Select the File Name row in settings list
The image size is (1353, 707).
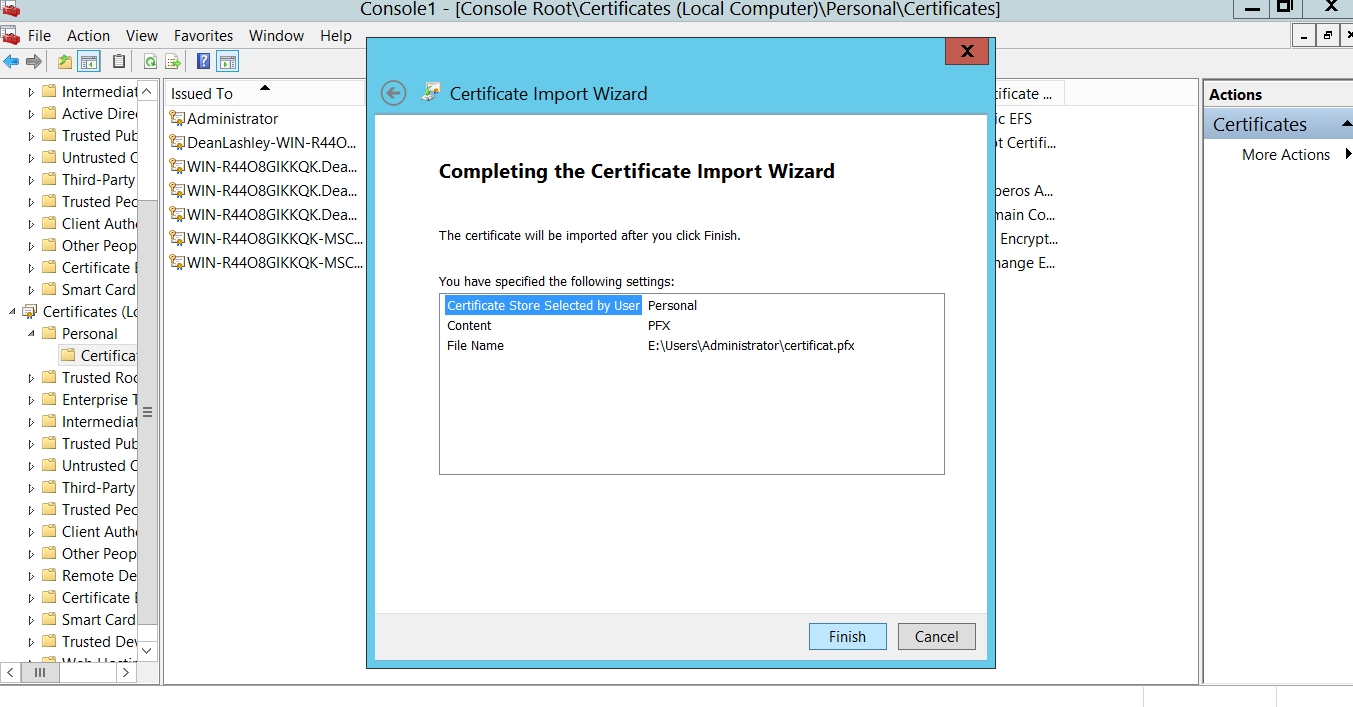tap(476, 346)
